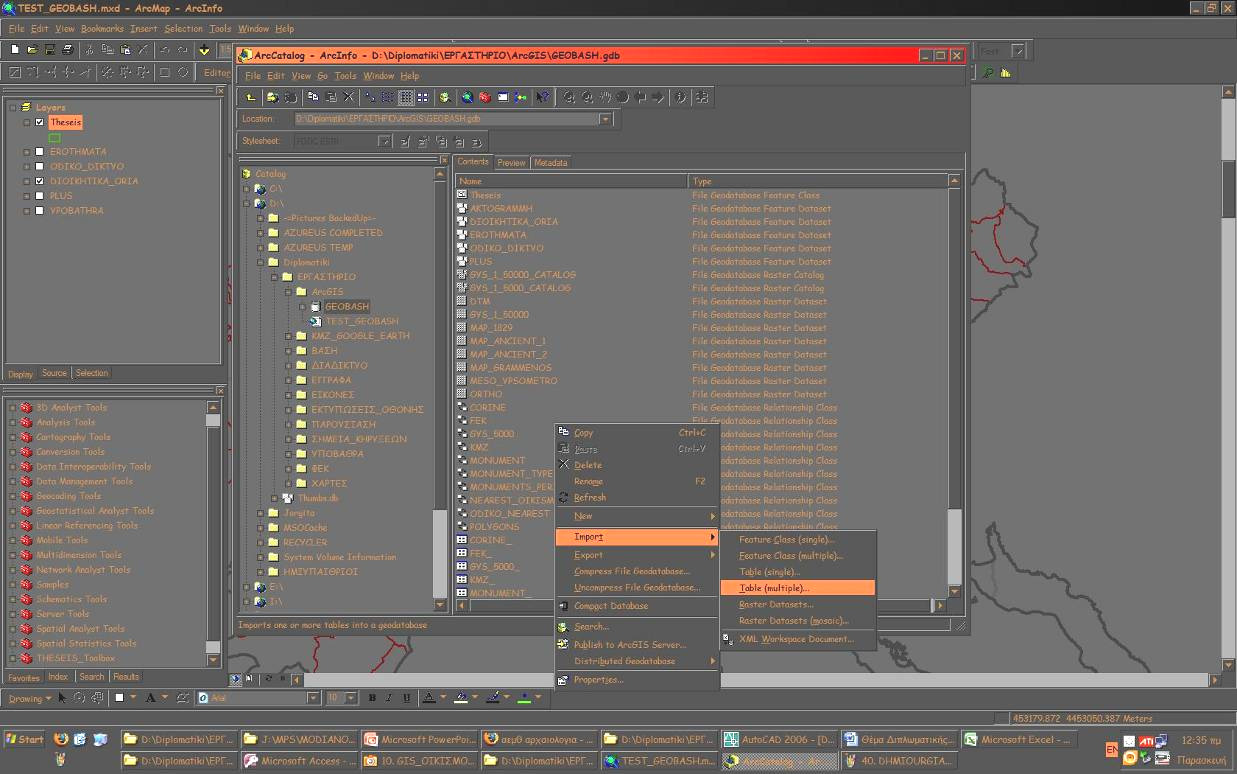Toggle DIOIKHTIKA_ORIA layer checkbox

coord(39,181)
